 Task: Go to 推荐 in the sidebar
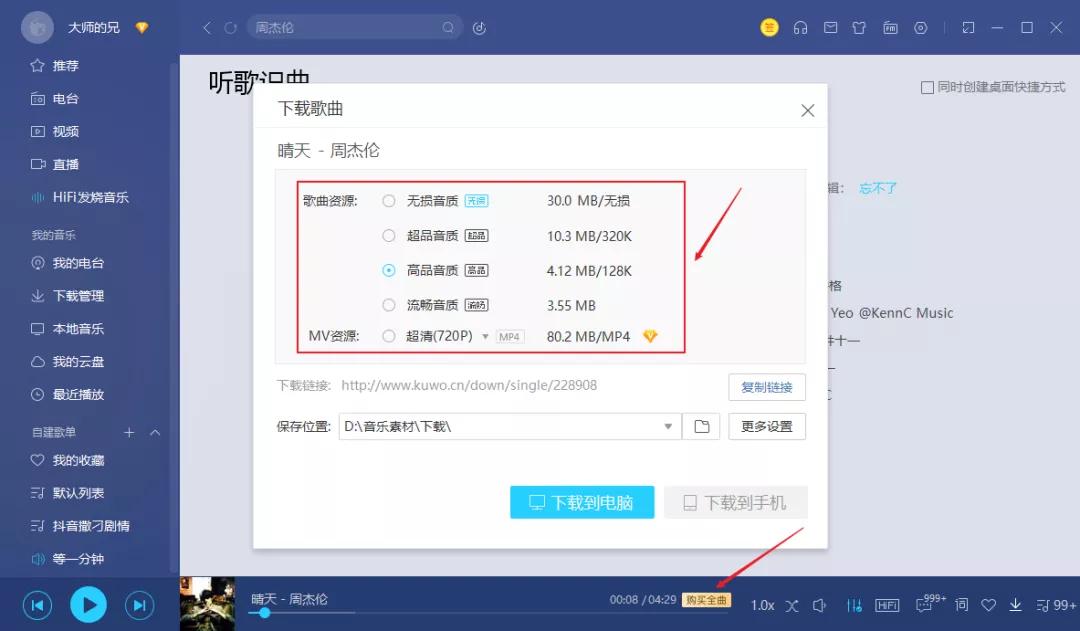pyautogui.click(x=57, y=65)
